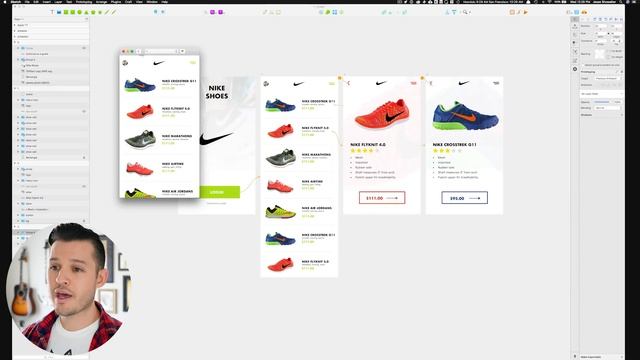
Task: Select the large blue Crosstrek shoe image
Action: (x=465, y=116)
